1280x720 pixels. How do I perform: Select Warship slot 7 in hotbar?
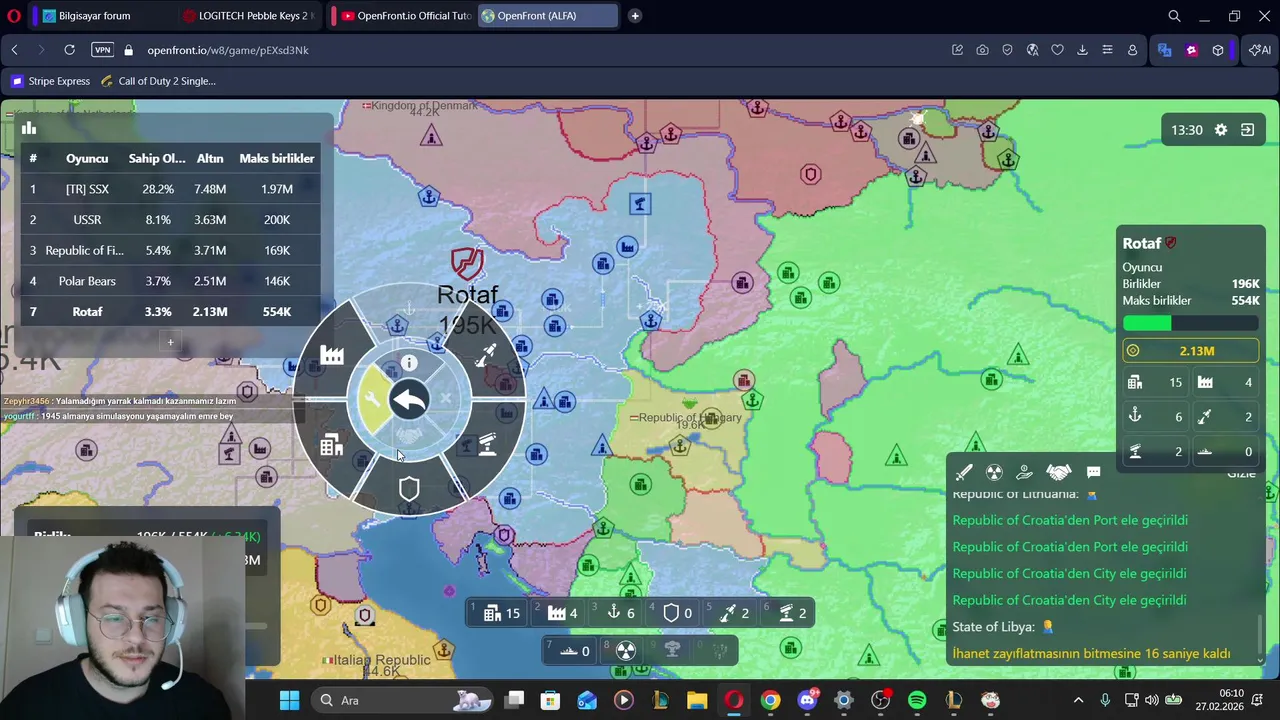[570, 651]
